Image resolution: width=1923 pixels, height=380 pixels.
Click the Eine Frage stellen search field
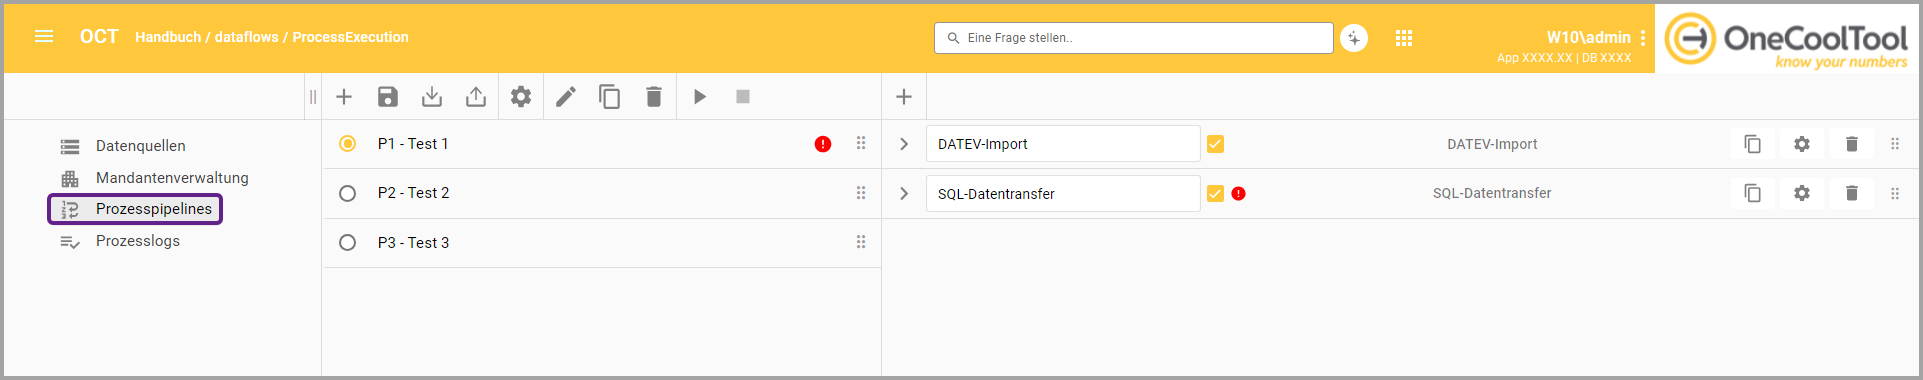click(x=1133, y=38)
